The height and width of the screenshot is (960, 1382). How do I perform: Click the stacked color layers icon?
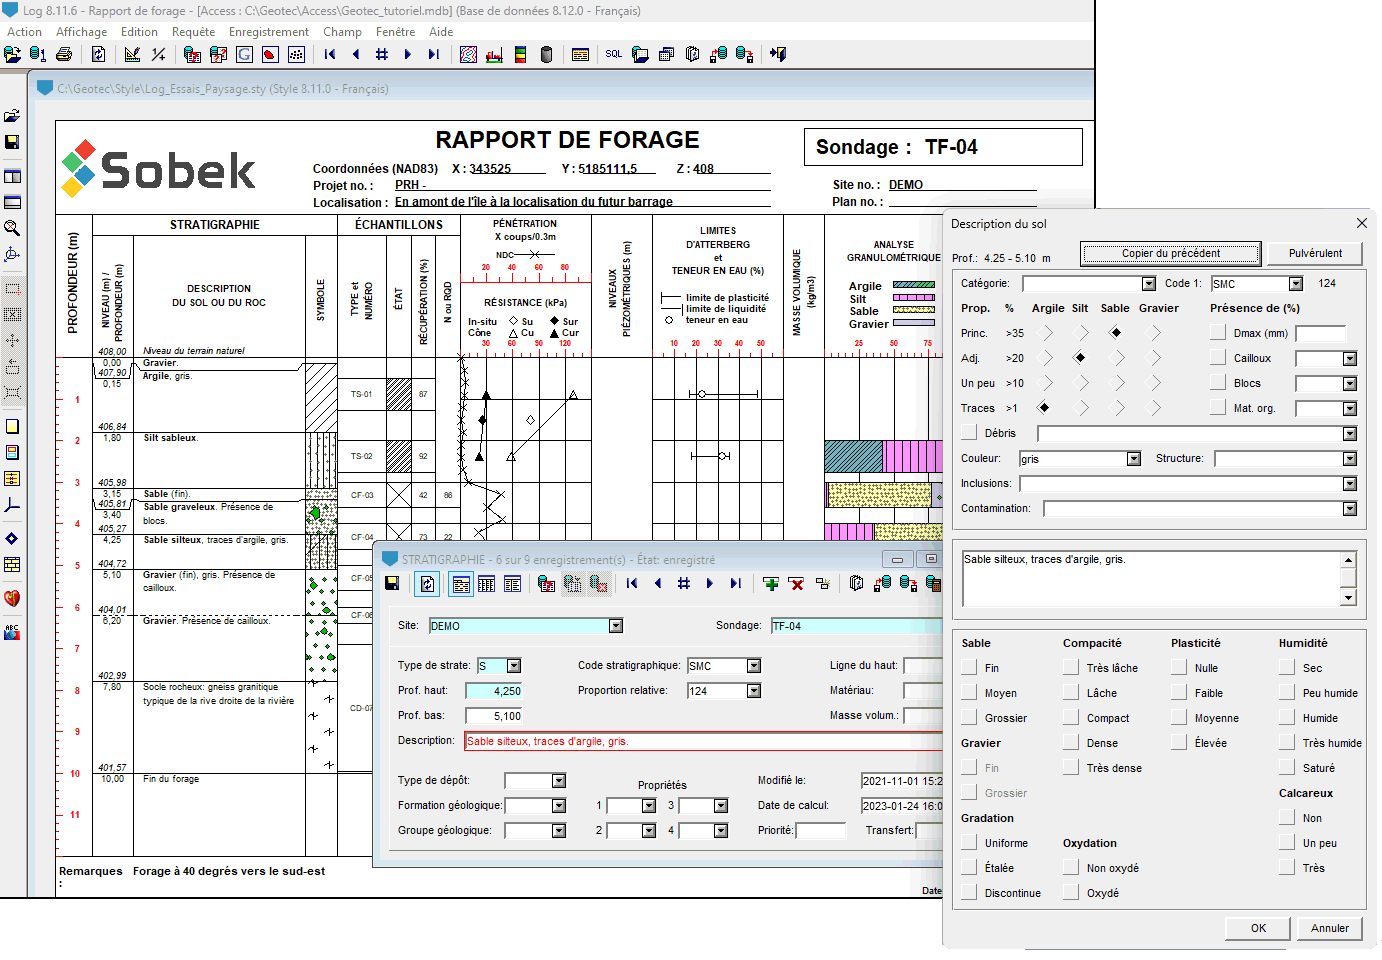tap(520, 54)
